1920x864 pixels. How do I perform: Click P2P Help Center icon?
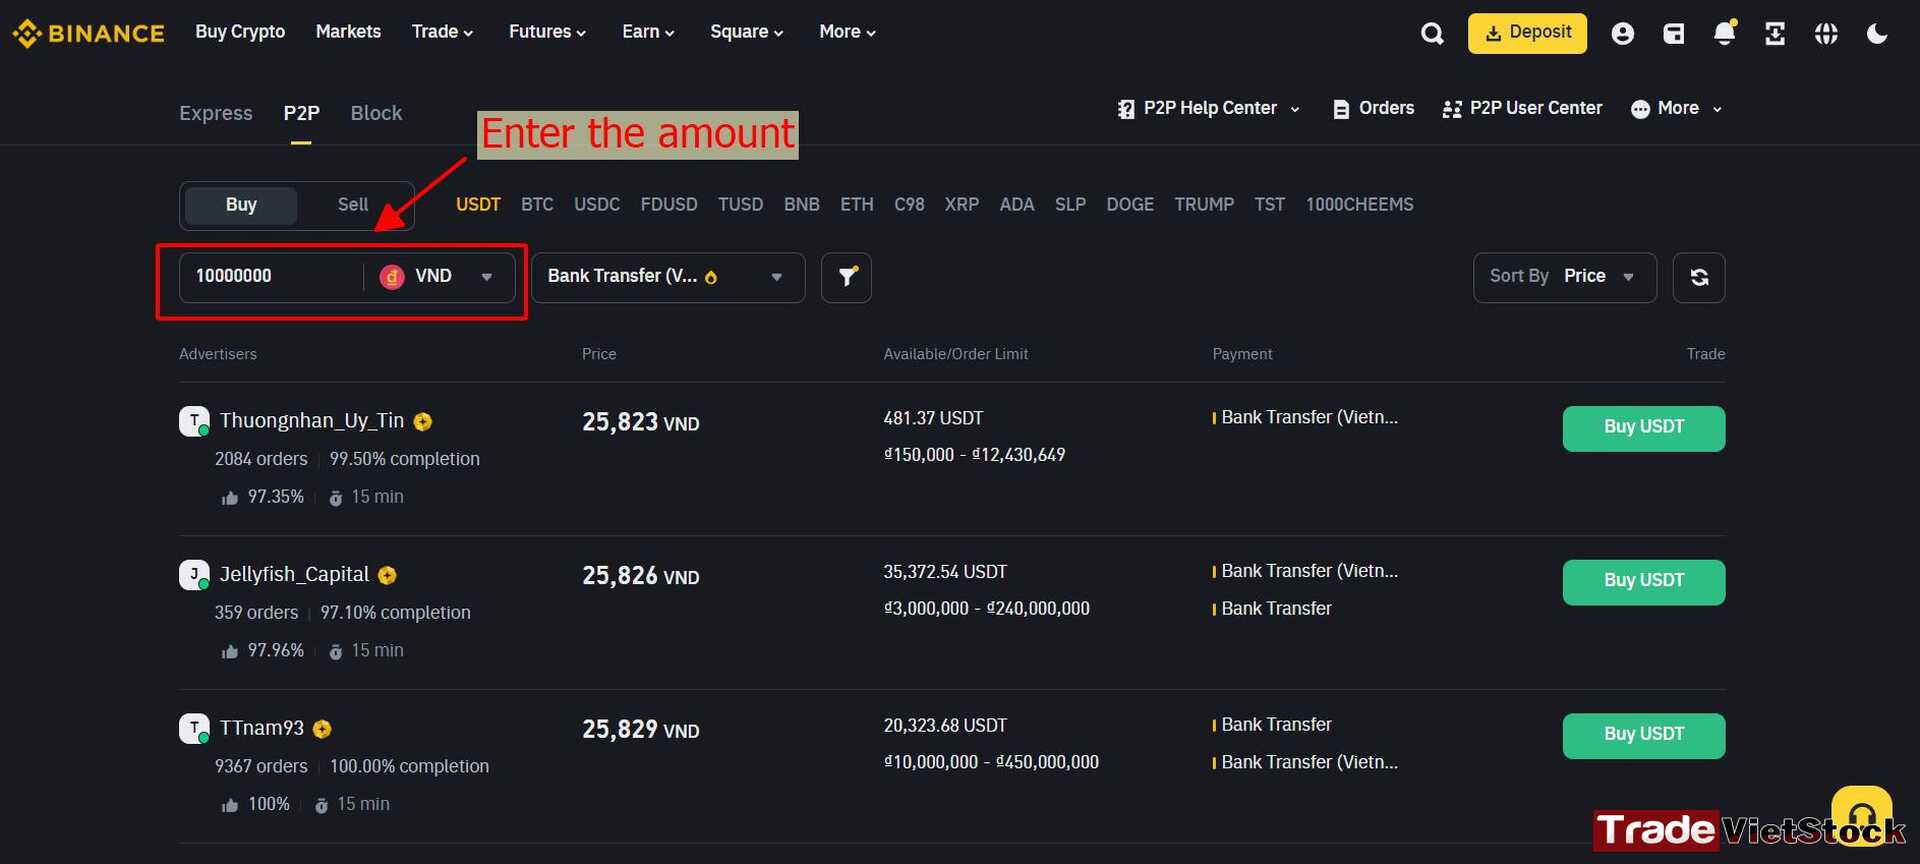tap(1126, 109)
